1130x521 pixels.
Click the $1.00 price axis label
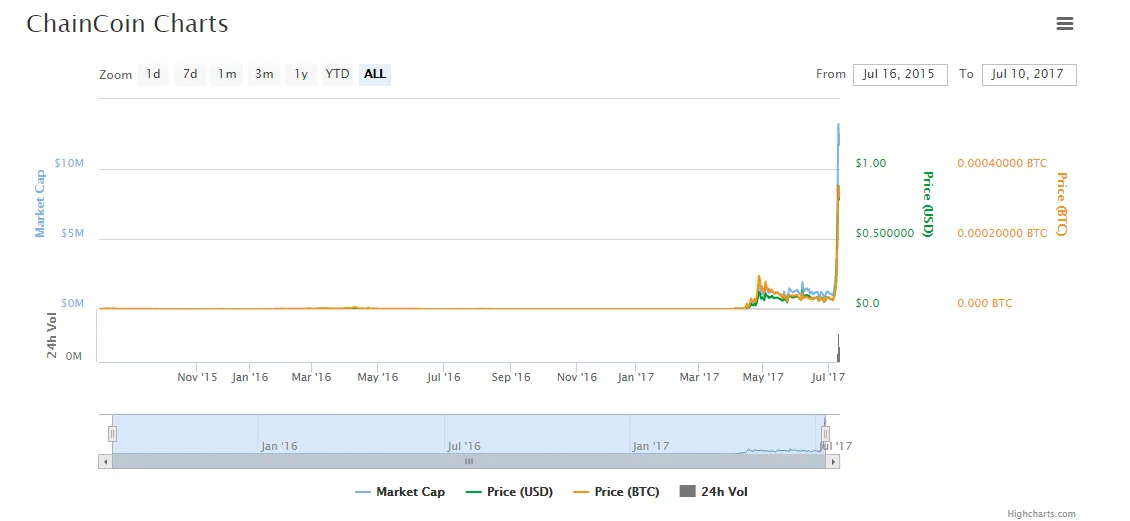871,164
